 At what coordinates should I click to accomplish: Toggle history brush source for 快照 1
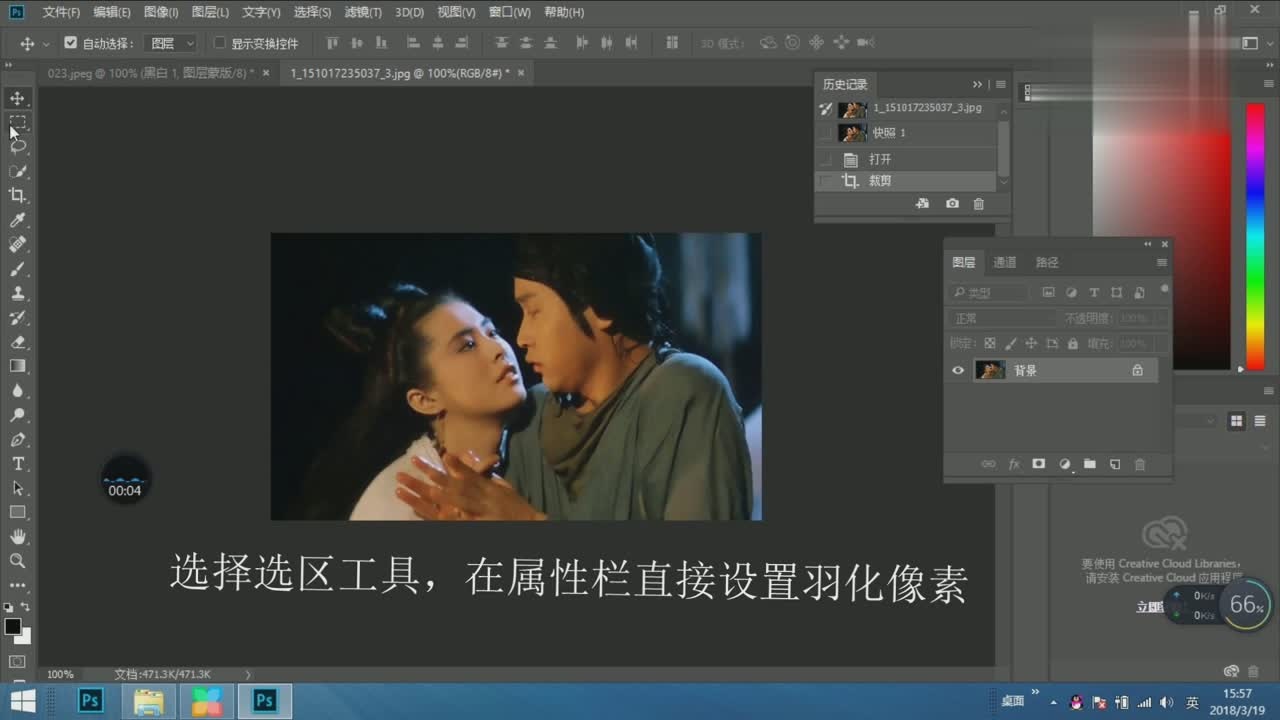(825, 132)
